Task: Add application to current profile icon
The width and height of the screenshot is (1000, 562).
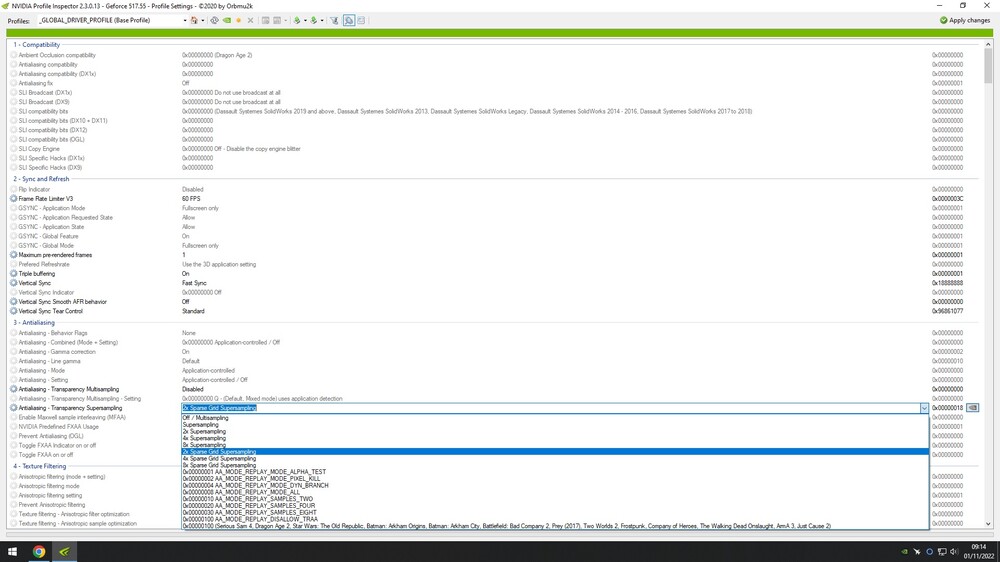Action: [265, 20]
